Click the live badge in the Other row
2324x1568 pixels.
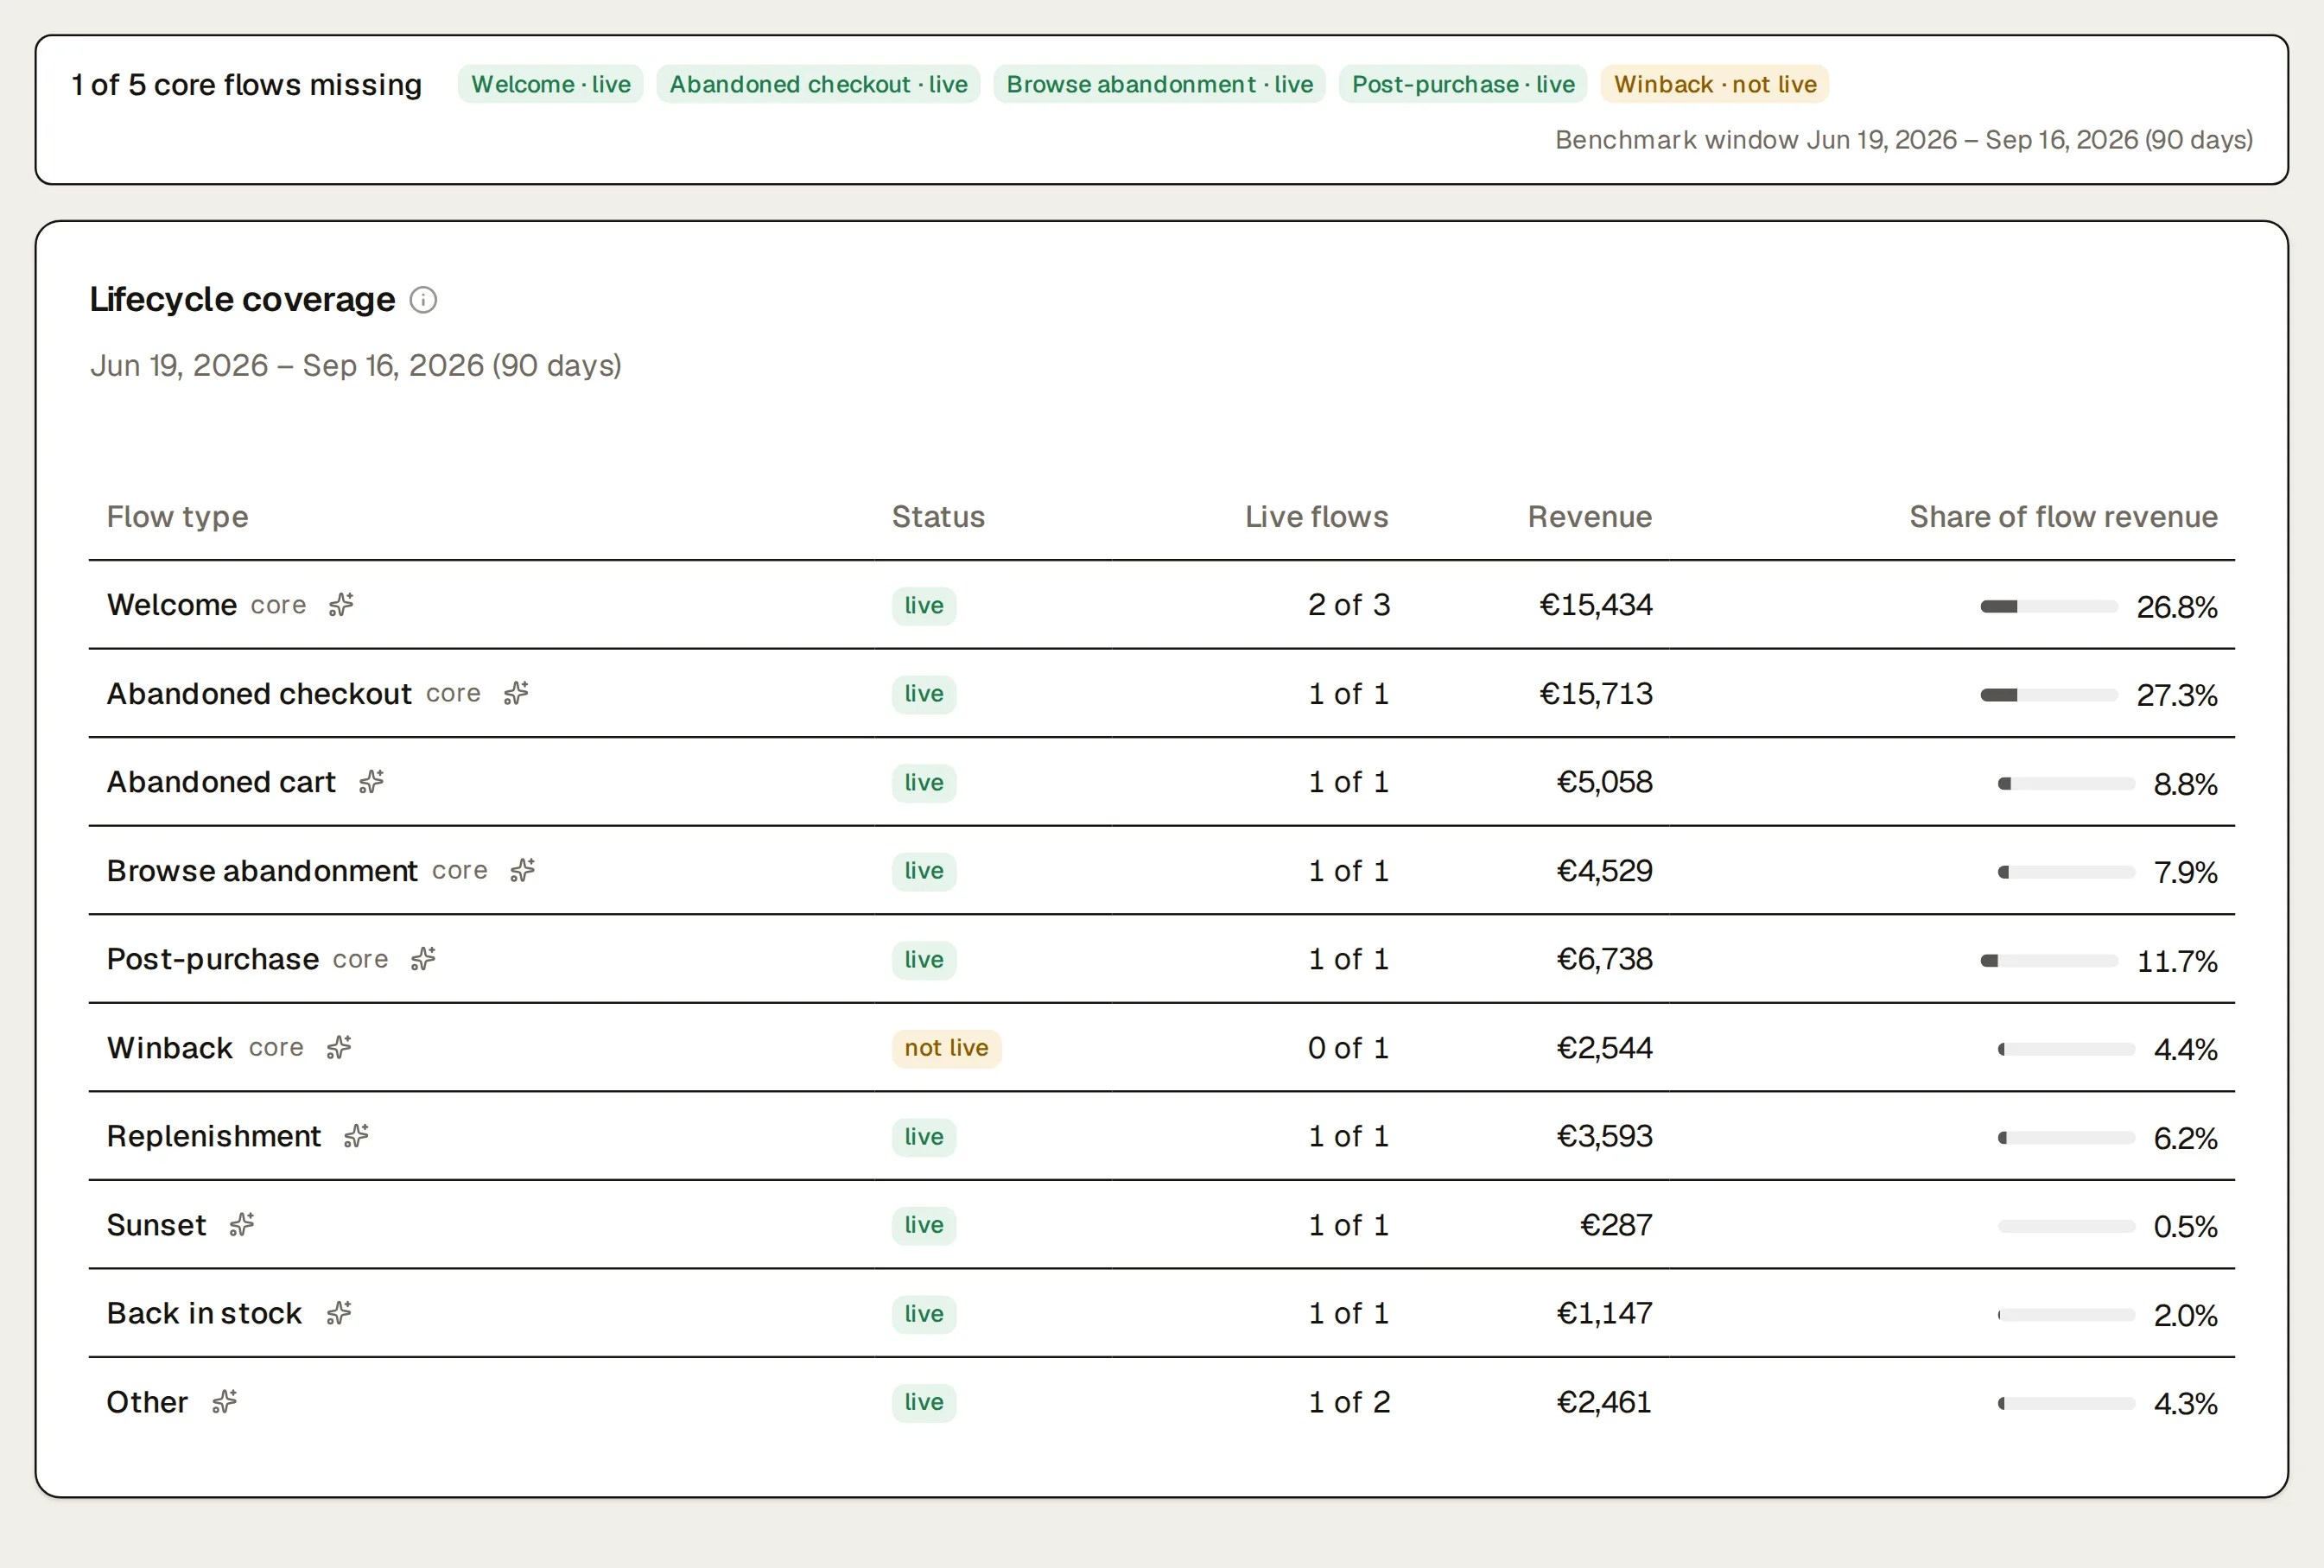[924, 1402]
